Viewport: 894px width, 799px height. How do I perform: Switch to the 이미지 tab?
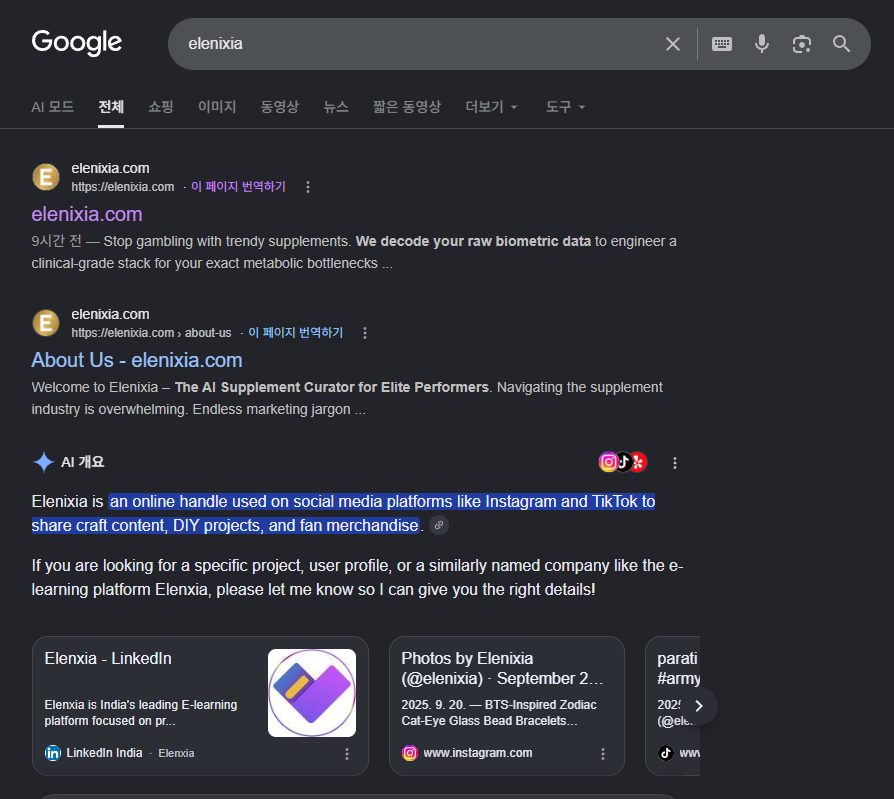[217, 107]
